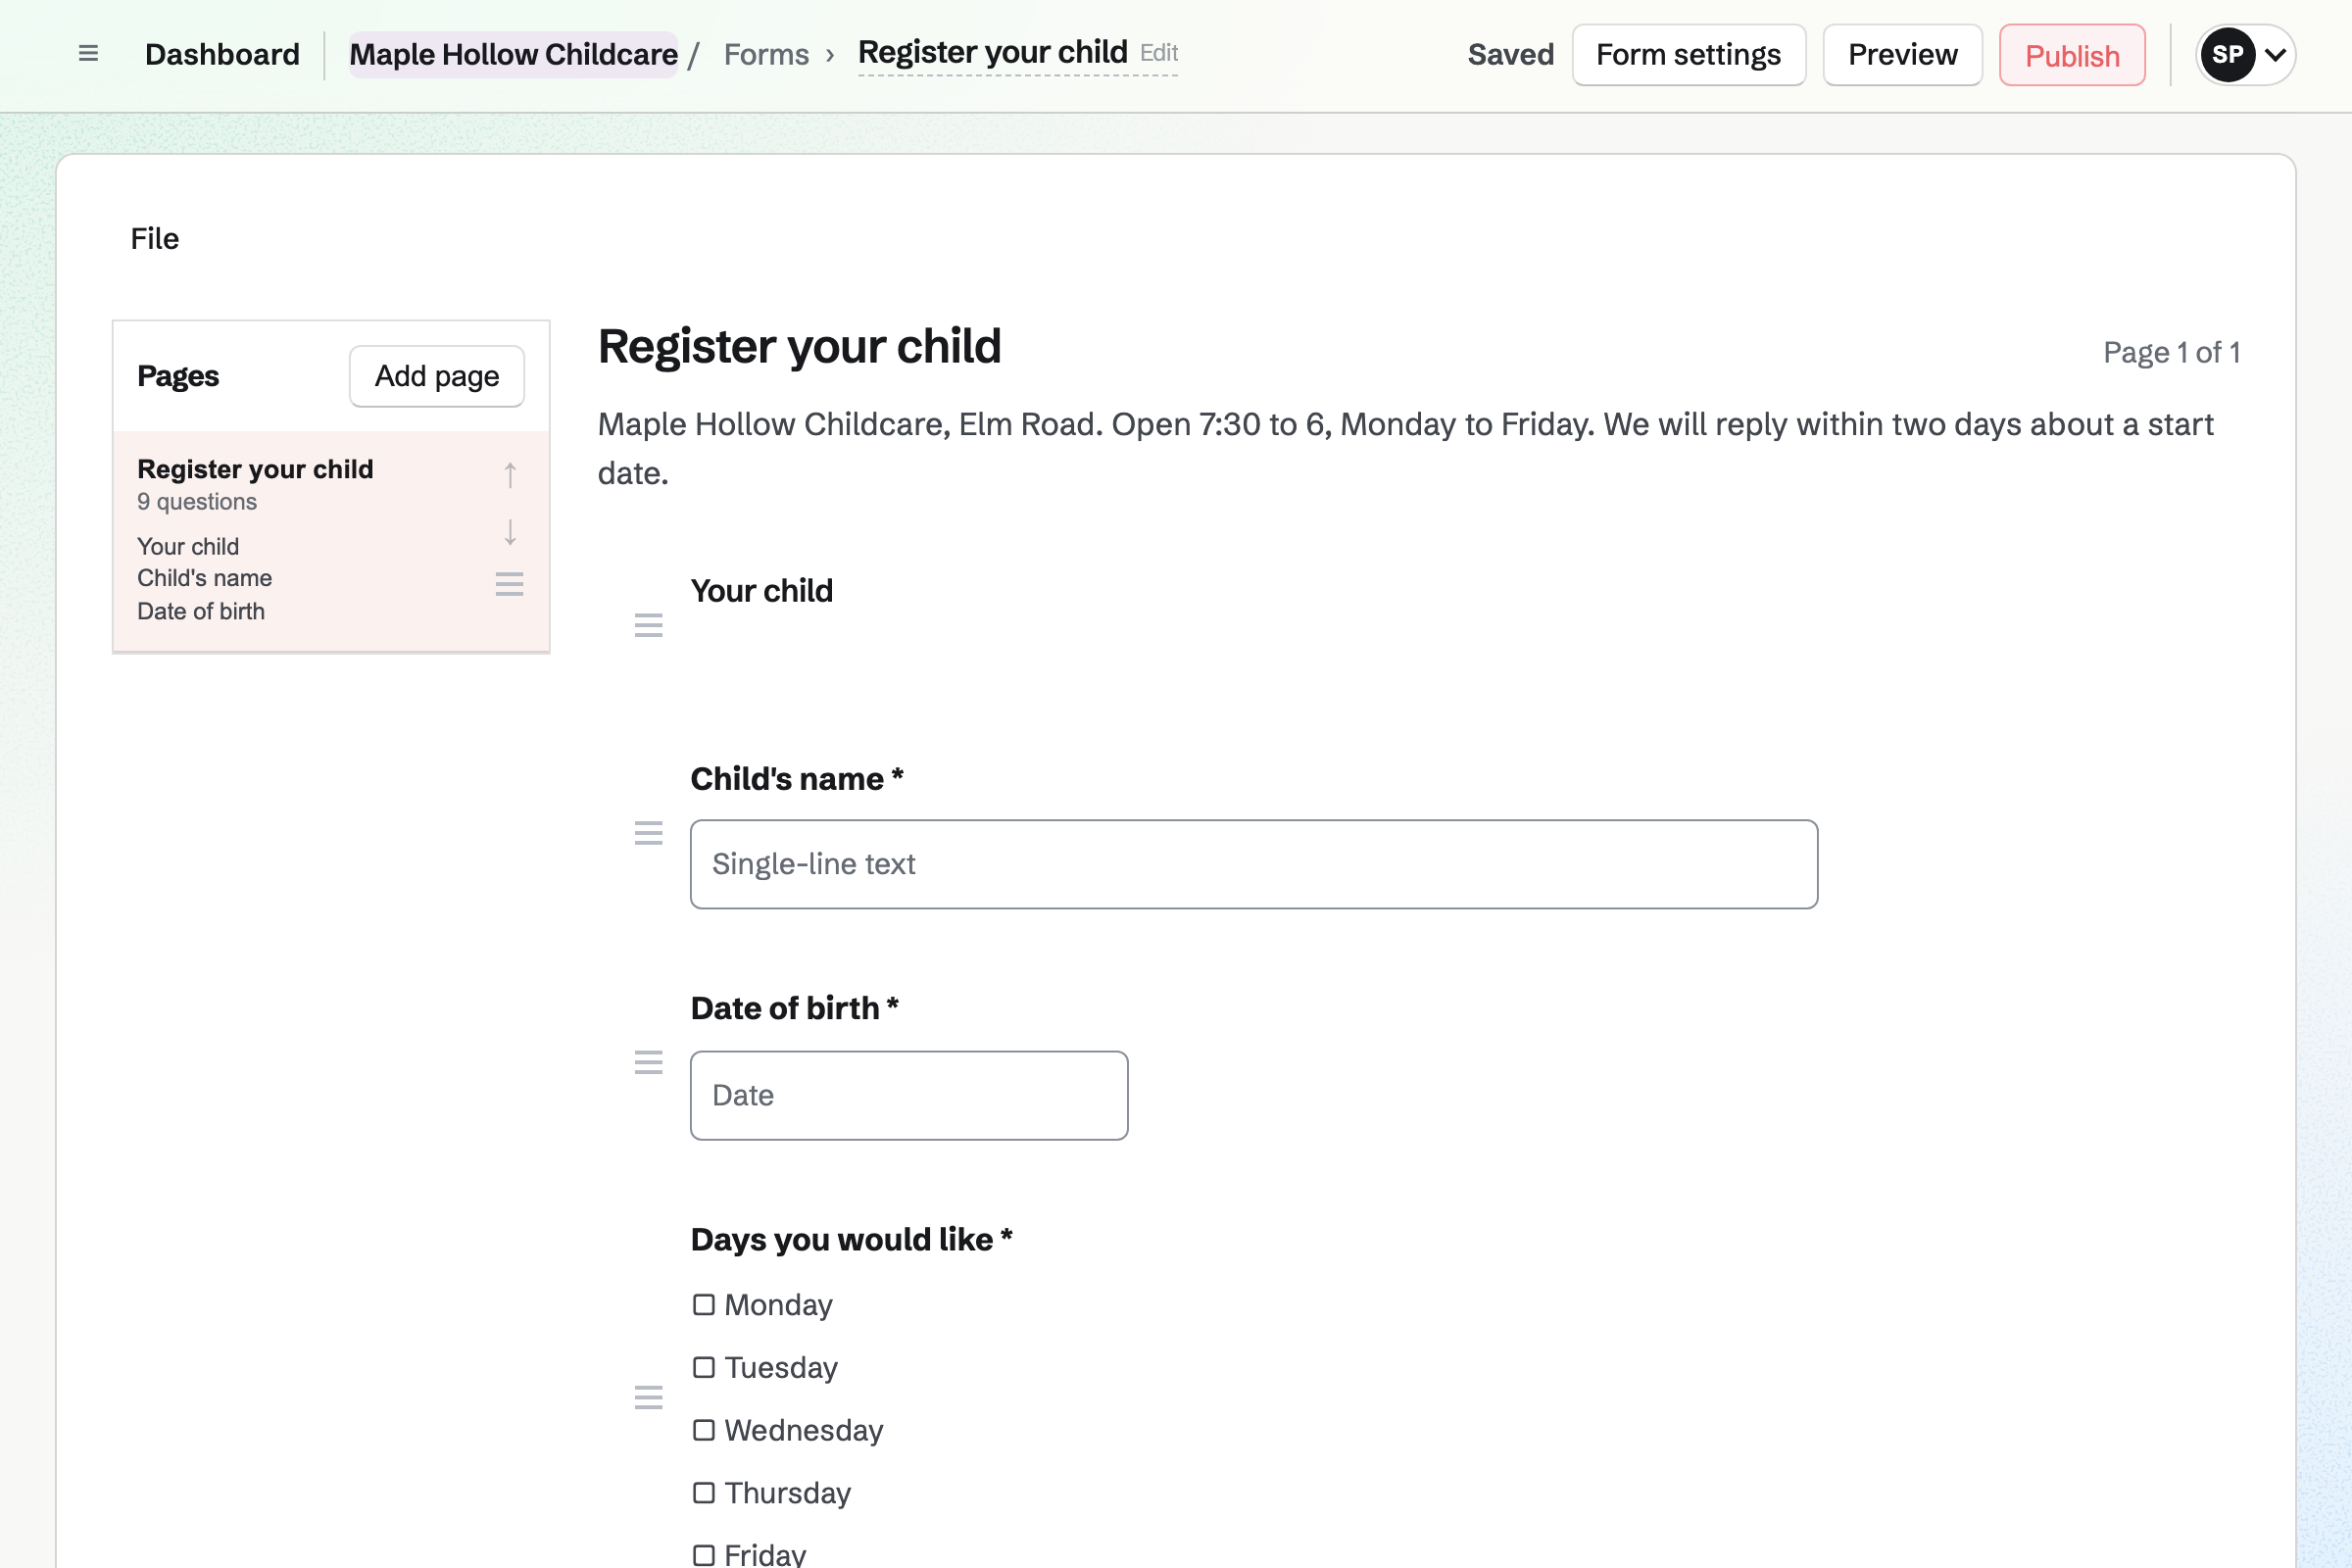
Task: Open the hamburger navigation menu
Action: tap(88, 54)
